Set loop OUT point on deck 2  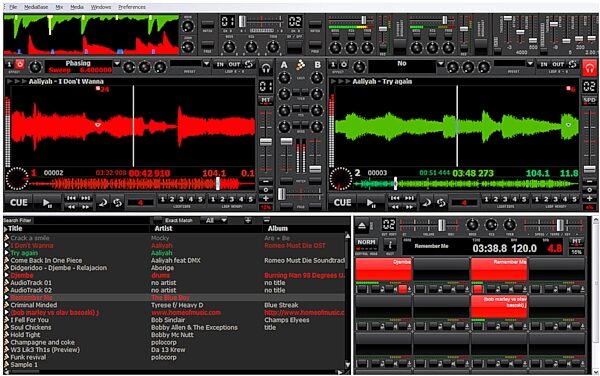(x=558, y=64)
